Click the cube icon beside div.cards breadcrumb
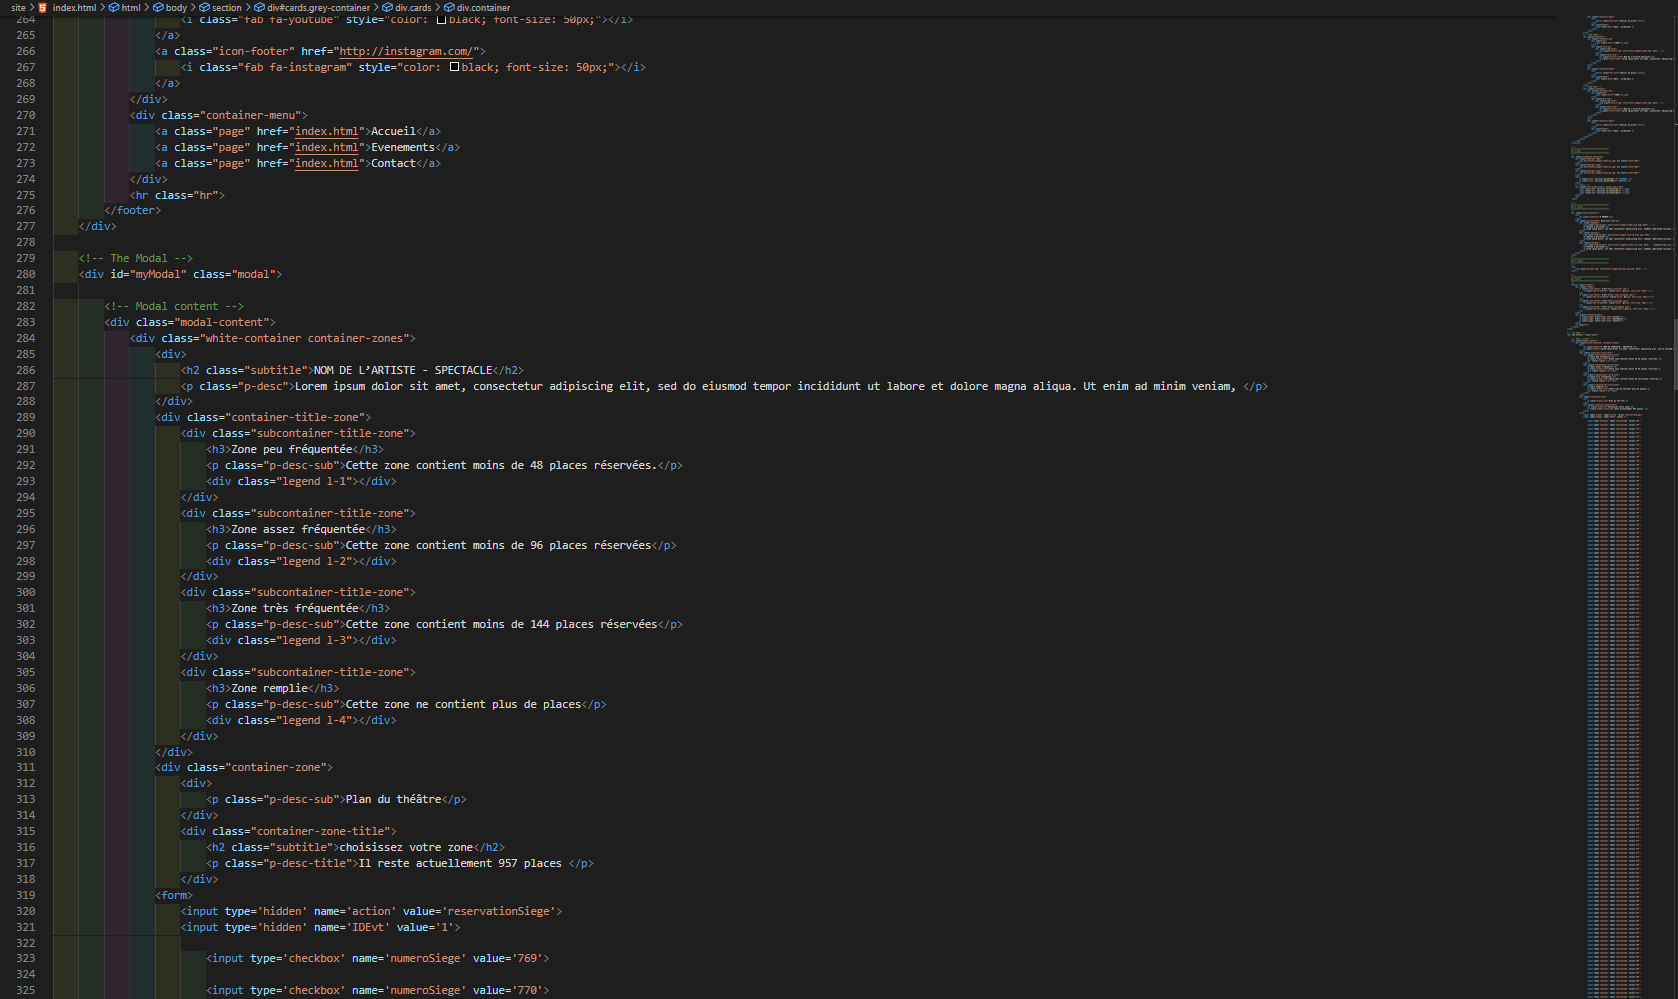This screenshot has height=999, width=1678. pyautogui.click(x=387, y=7)
